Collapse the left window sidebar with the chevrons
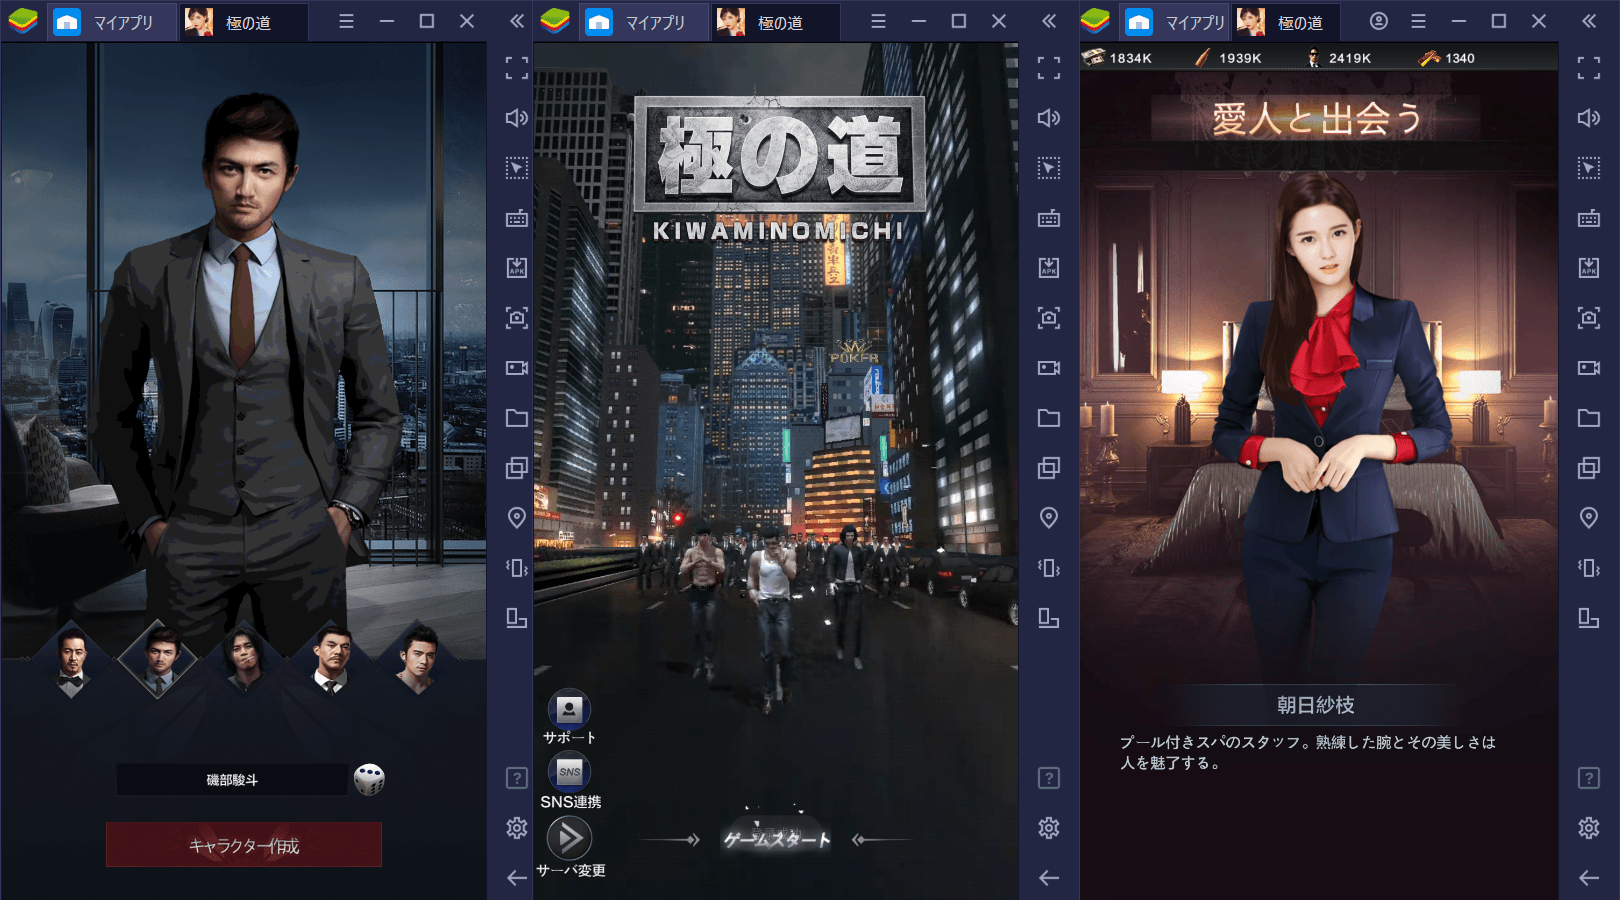This screenshot has width=1620, height=900. coord(517,21)
